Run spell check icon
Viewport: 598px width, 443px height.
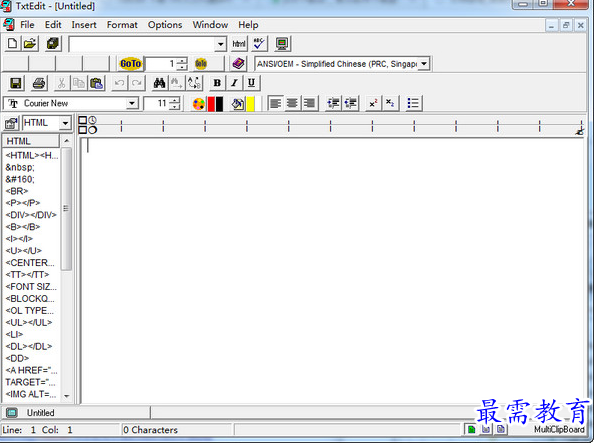(x=259, y=43)
